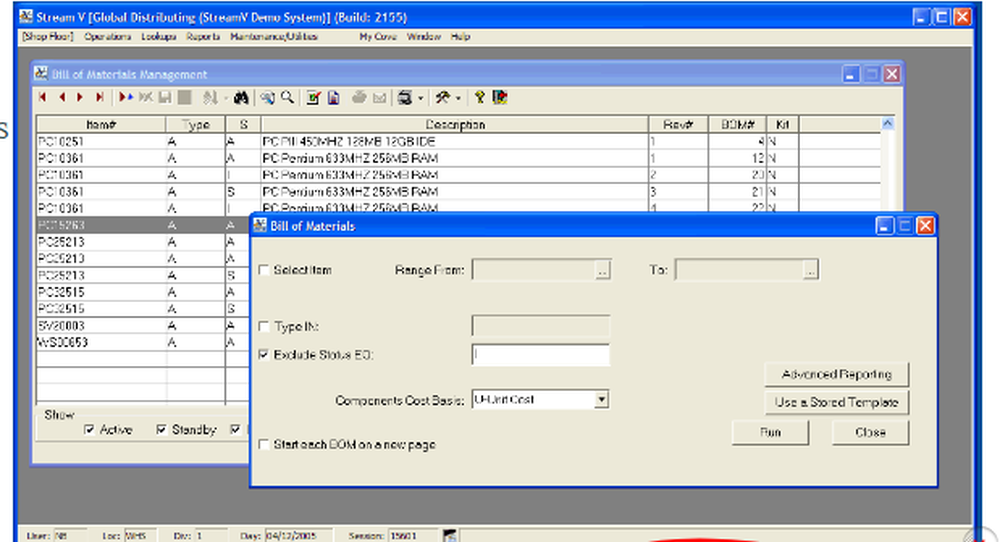
Task: Open the Reports menu
Action: 203,36
